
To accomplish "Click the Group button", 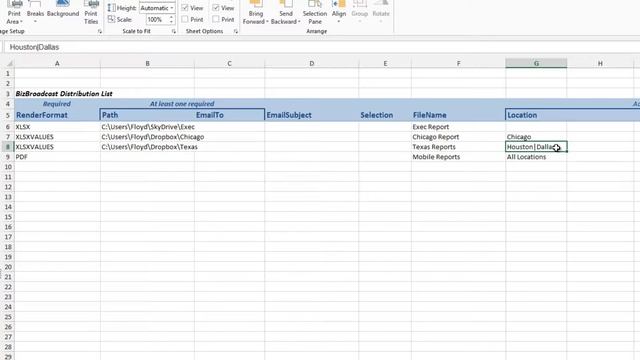I will [x=360, y=12].
